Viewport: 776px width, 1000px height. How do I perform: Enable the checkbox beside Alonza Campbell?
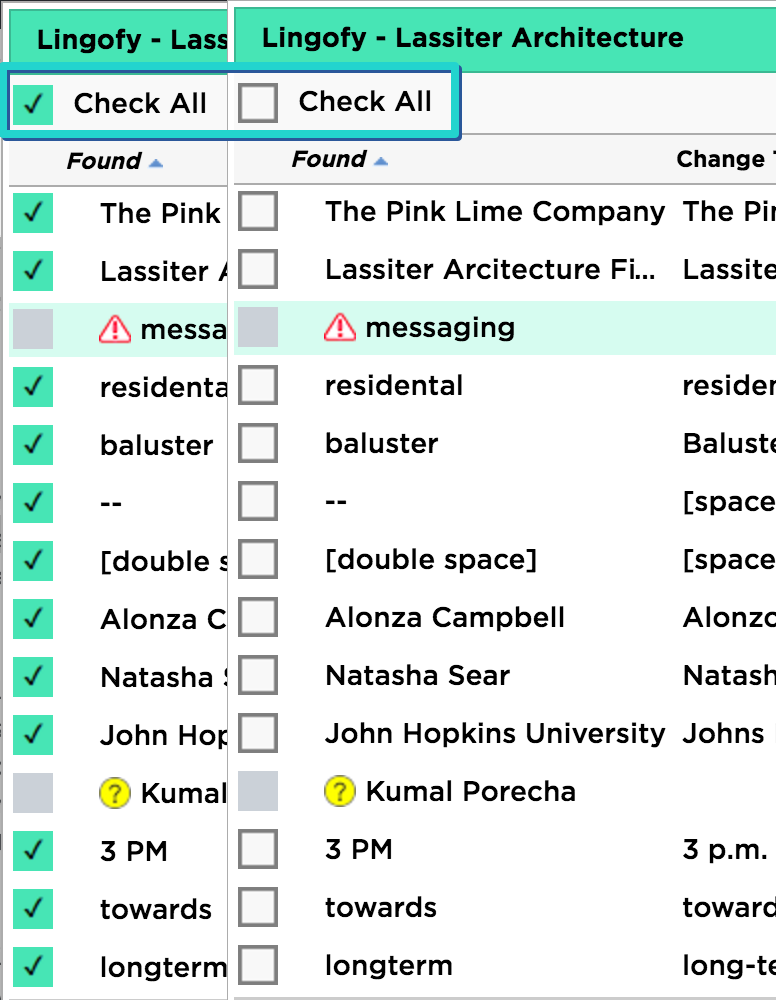coord(258,617)
